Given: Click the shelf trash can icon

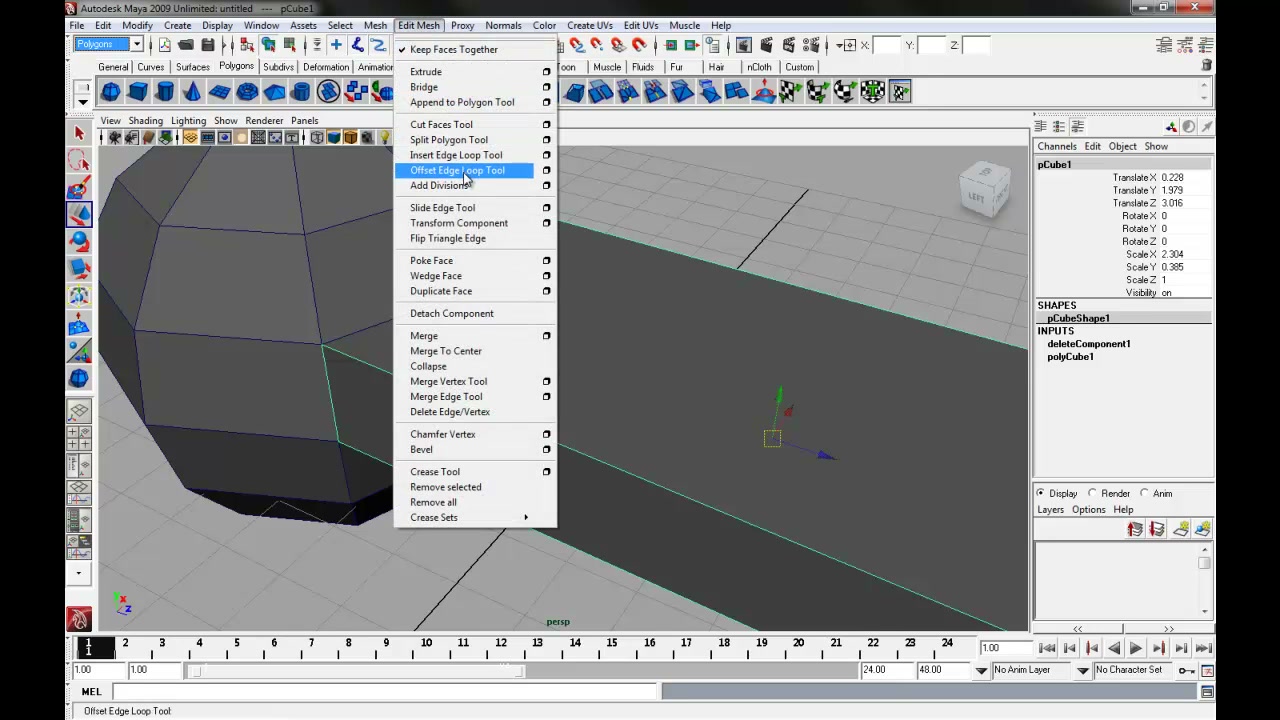Looking at the screenshot, I should pos(1206,65).
